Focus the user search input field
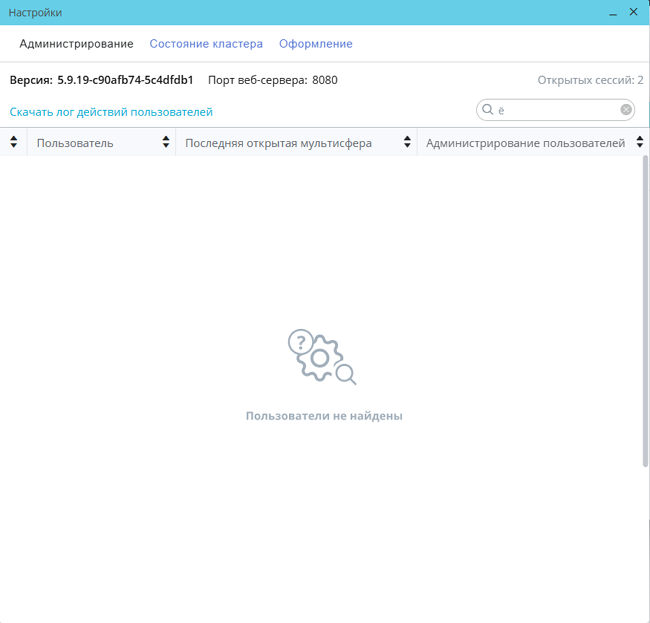The image size is (650, 623). (x=556, y=110)
